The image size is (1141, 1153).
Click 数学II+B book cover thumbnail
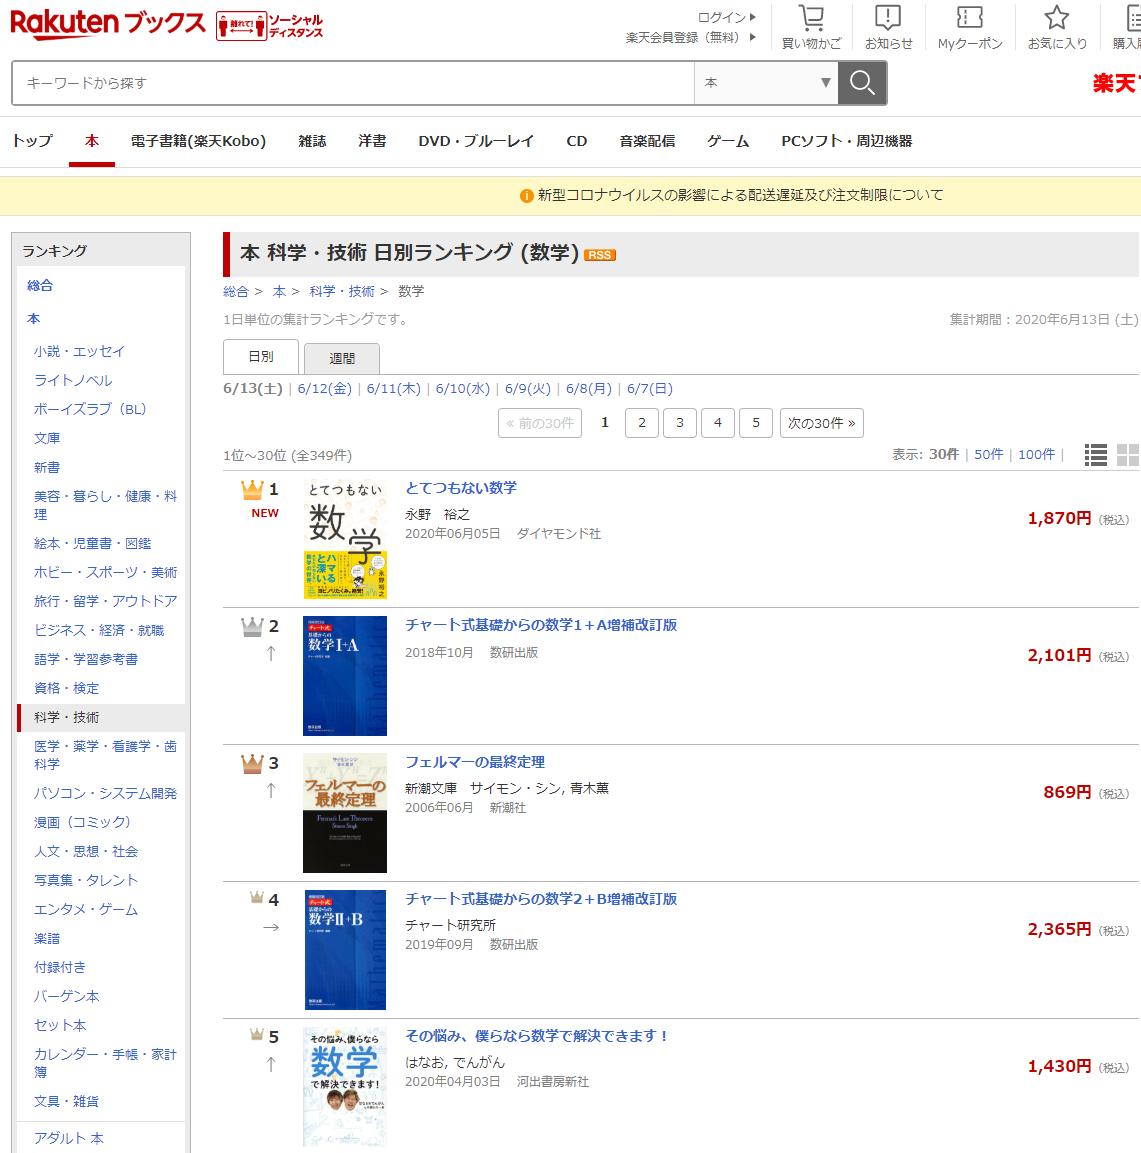point(345,950)
